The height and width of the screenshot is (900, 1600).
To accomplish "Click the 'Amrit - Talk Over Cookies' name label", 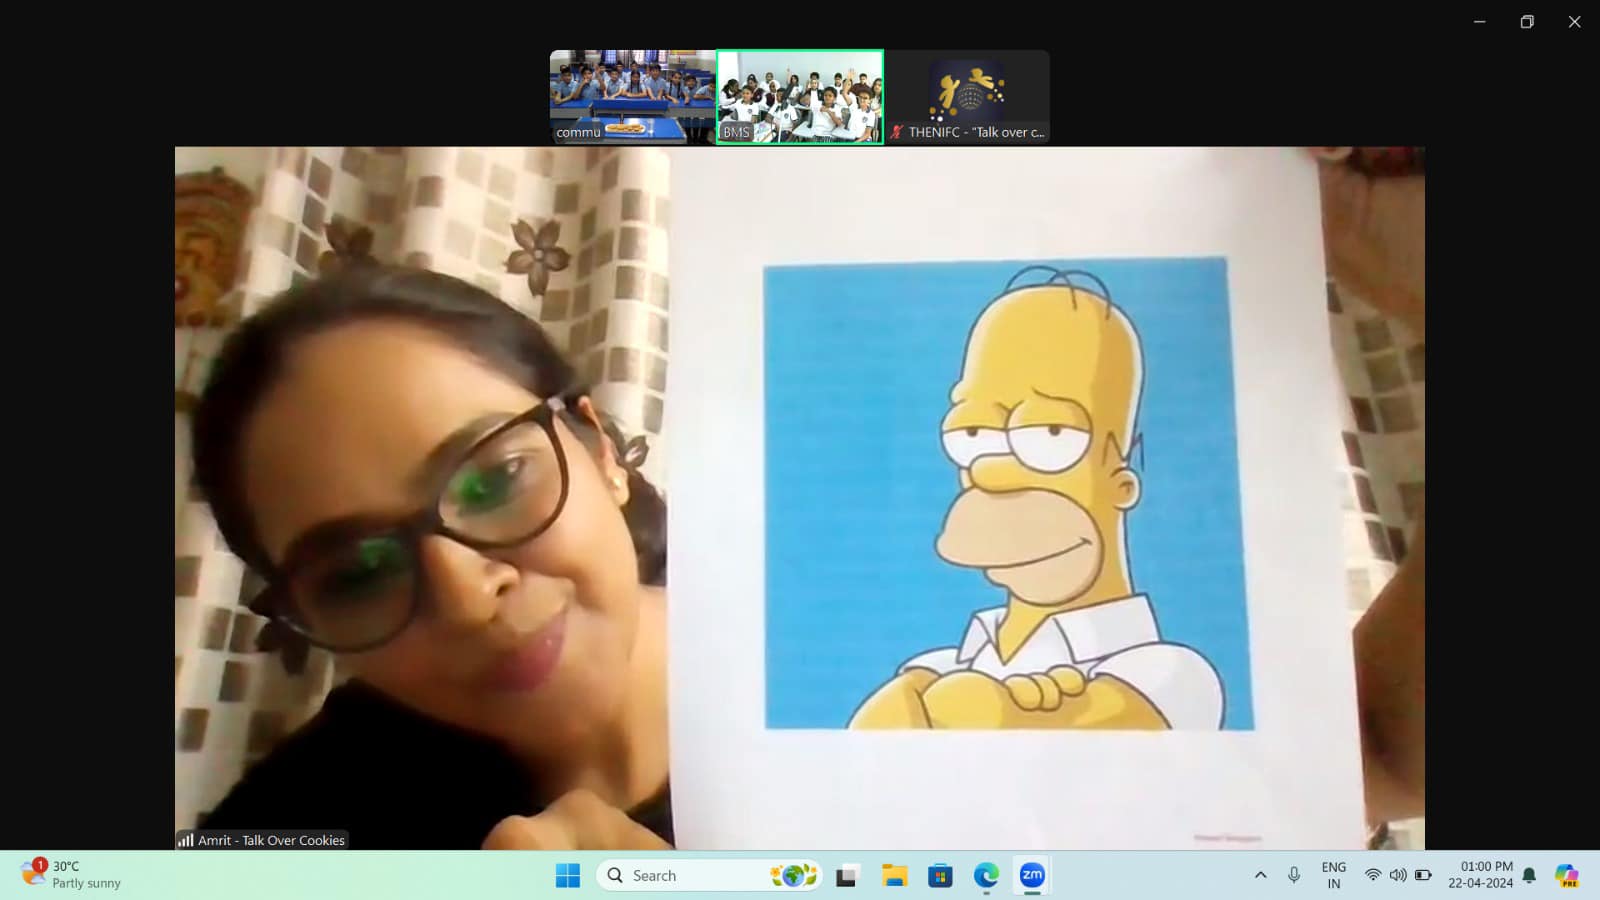I will click(x=271, y=840).
